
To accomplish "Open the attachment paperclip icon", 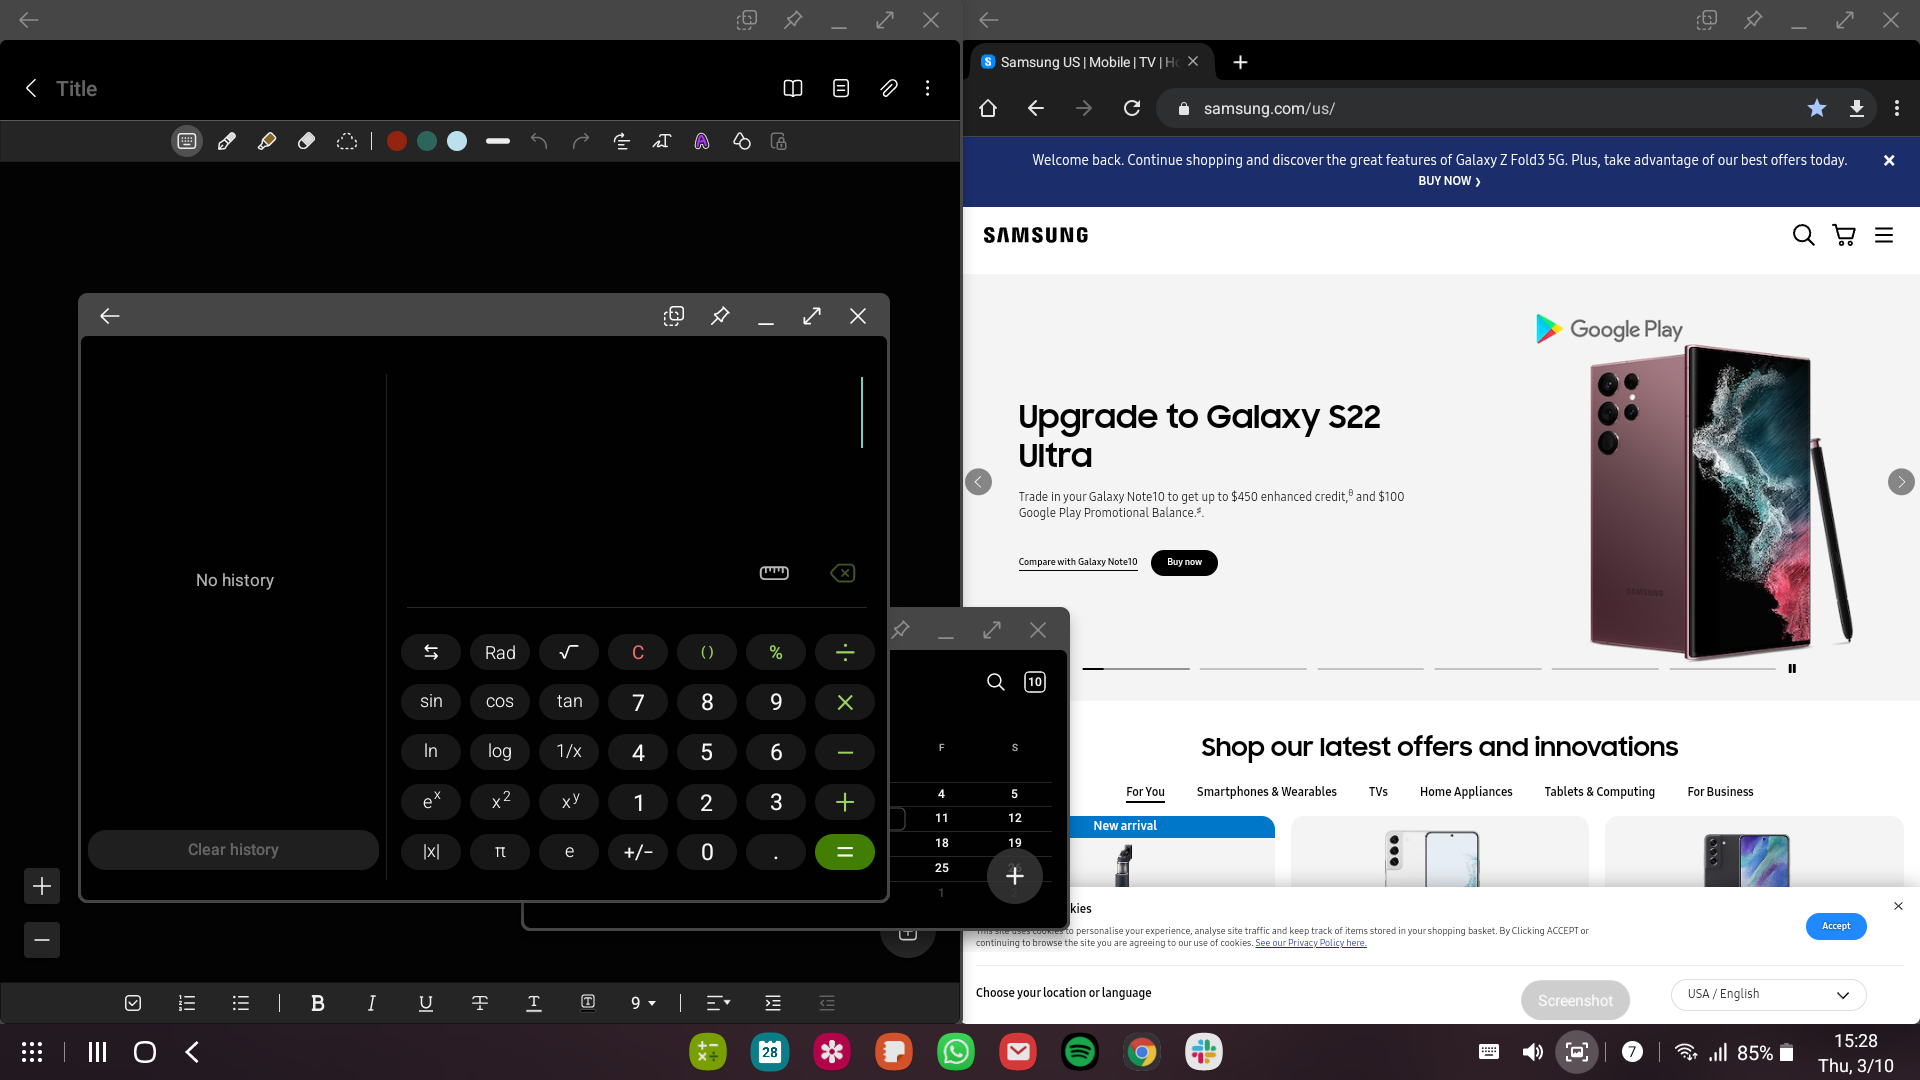I will point(888,89).
